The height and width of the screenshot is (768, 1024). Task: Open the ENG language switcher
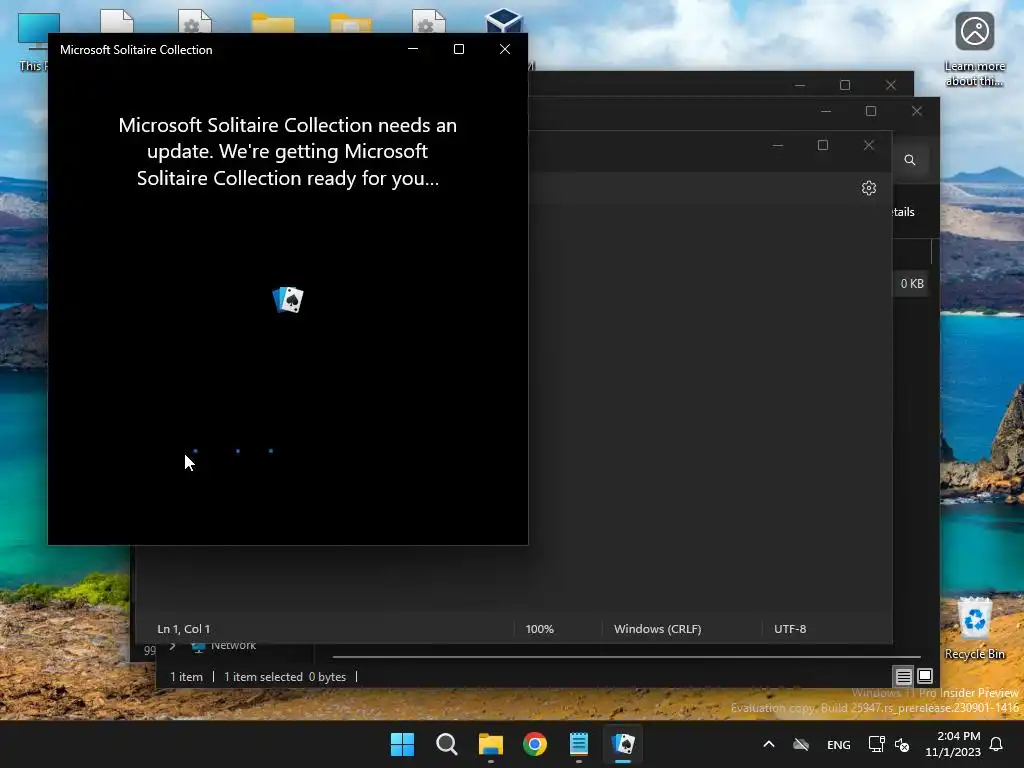[839, 744]
